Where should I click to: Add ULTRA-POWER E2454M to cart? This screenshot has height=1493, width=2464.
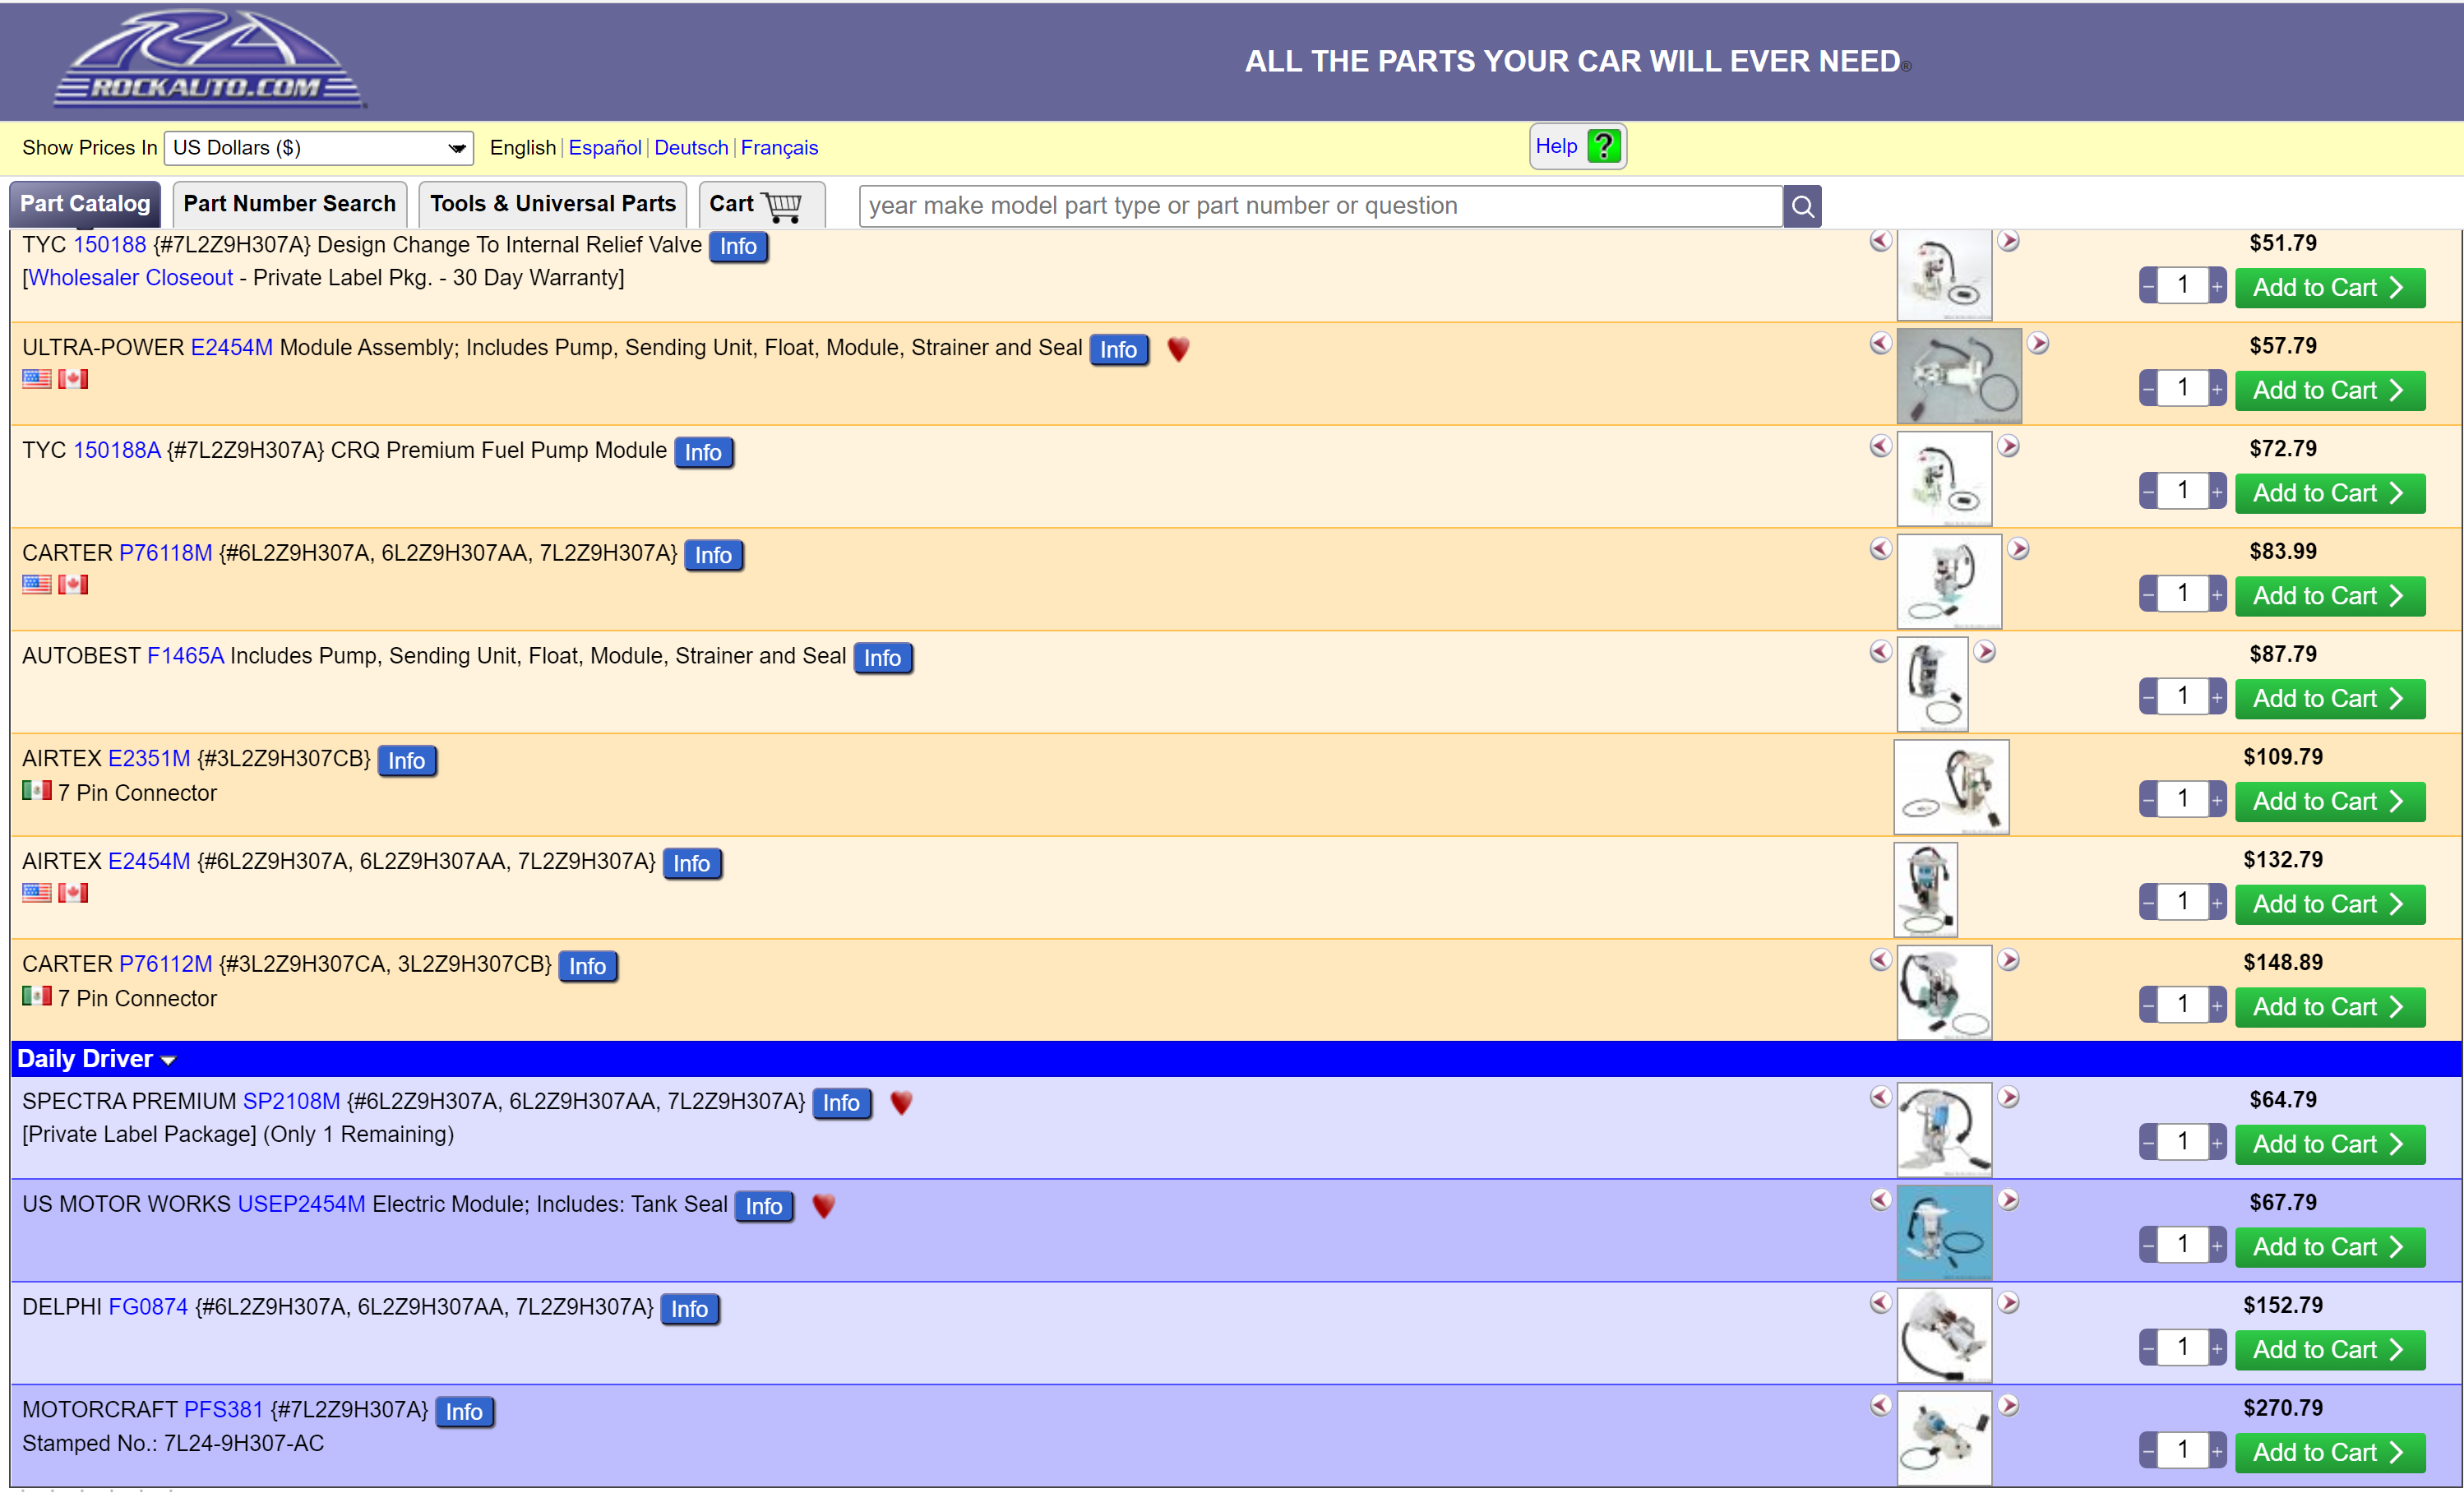[x=2330, y=390]
